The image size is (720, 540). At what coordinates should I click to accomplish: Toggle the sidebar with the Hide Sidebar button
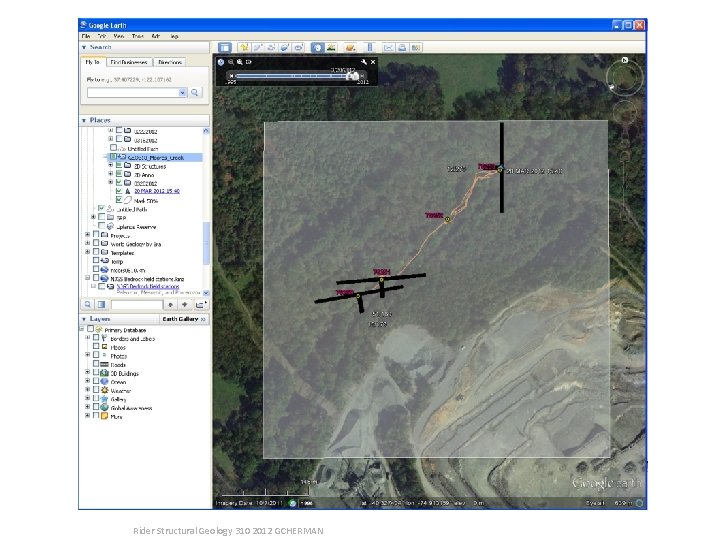(x=225, y=48)
